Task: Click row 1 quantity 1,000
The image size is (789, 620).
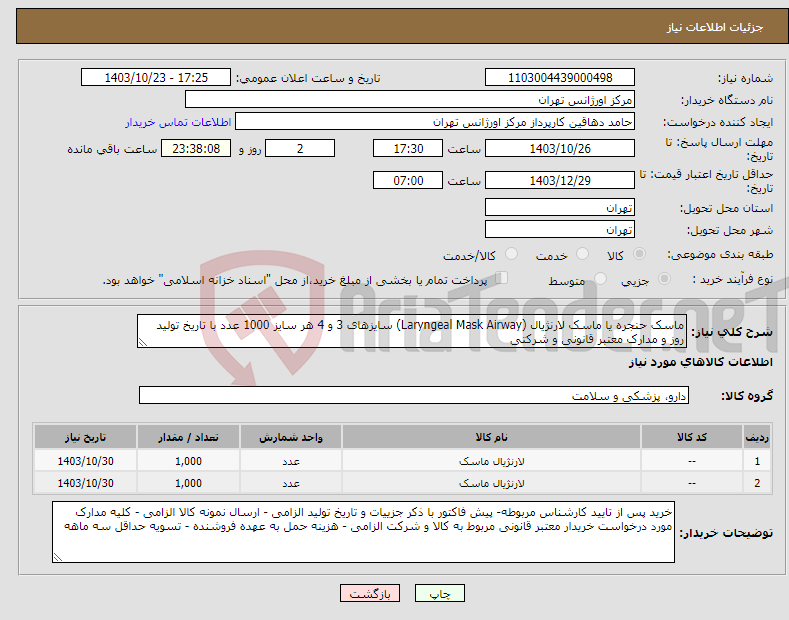Action: point(188,461)
